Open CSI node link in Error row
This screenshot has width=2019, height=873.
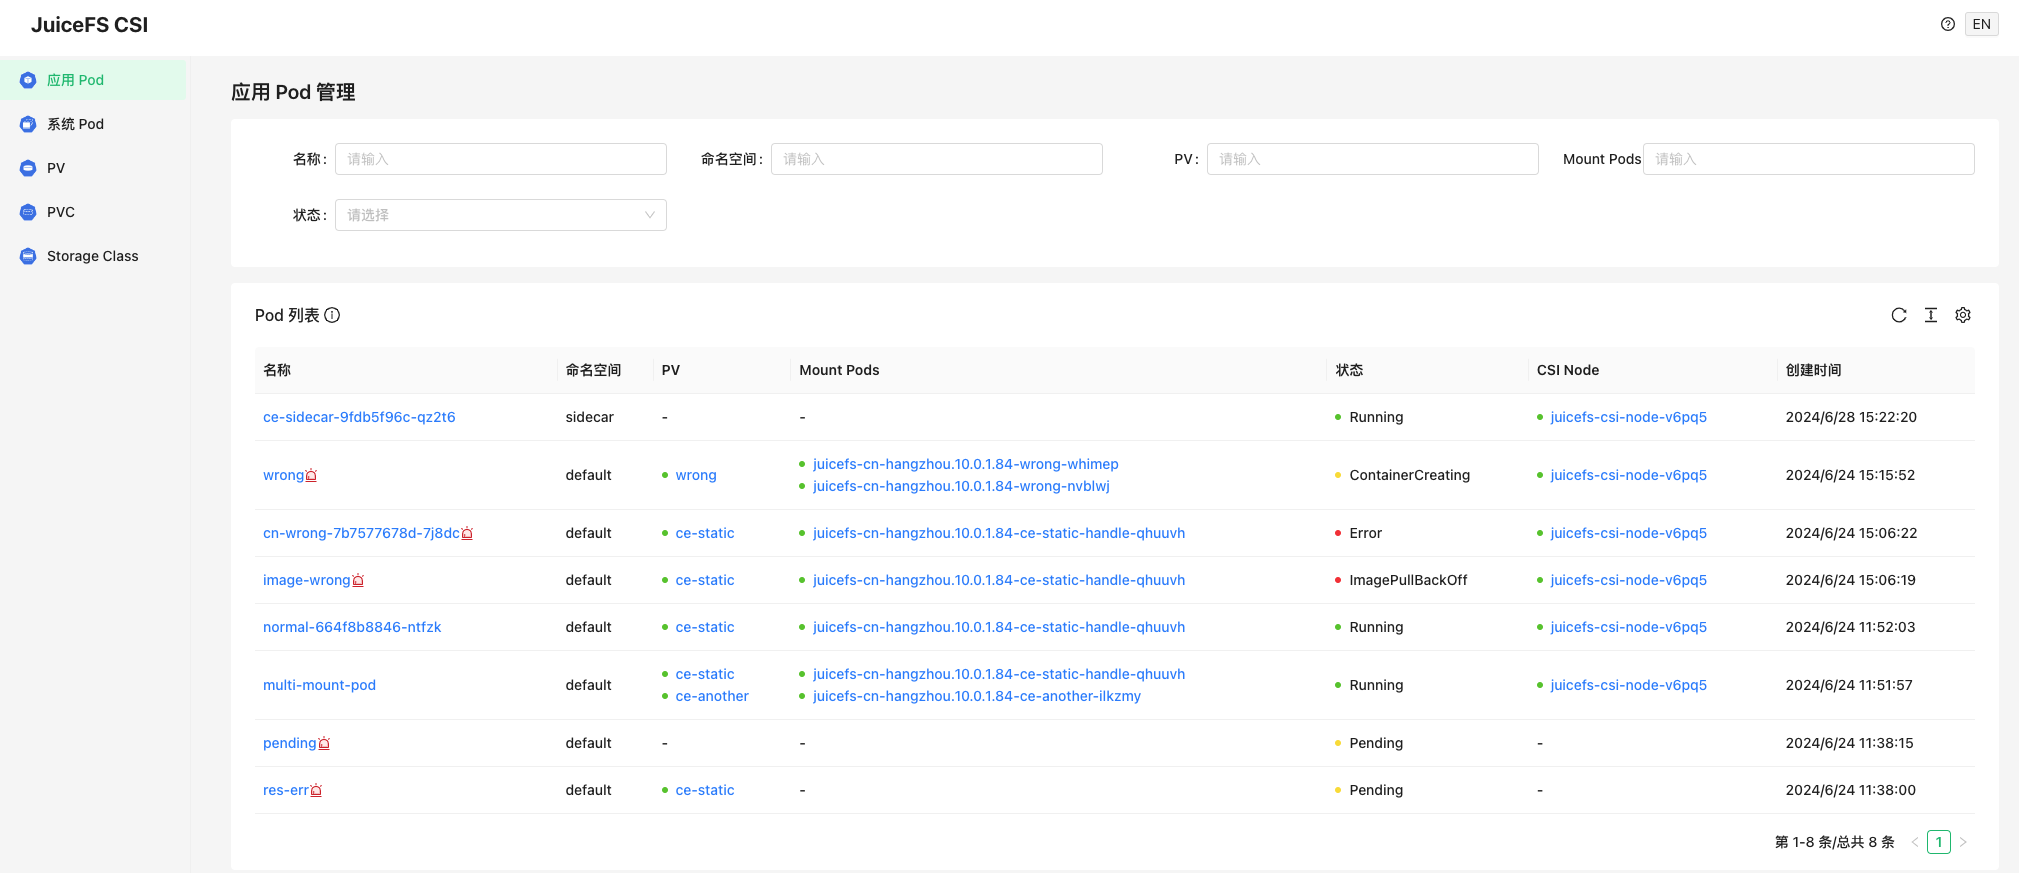click(1628, 533)
